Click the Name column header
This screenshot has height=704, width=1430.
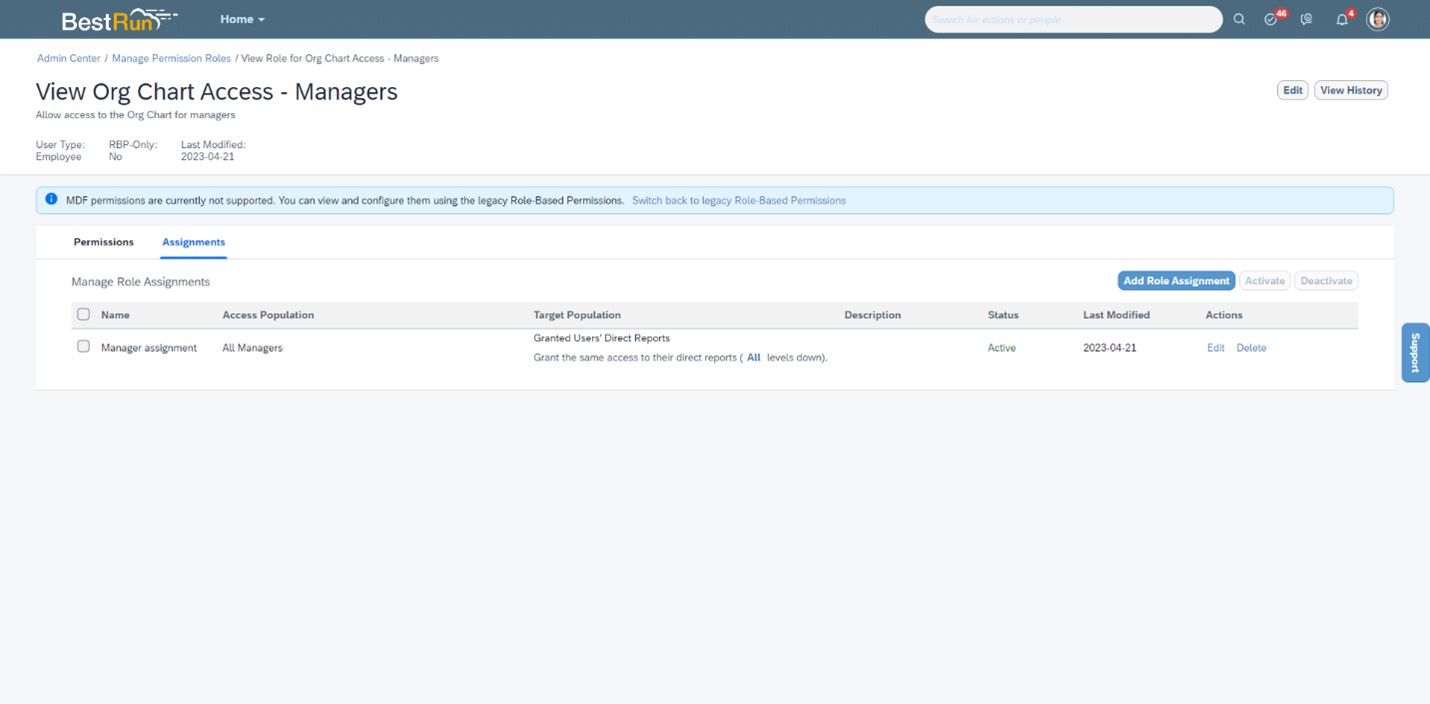point(115,315)
